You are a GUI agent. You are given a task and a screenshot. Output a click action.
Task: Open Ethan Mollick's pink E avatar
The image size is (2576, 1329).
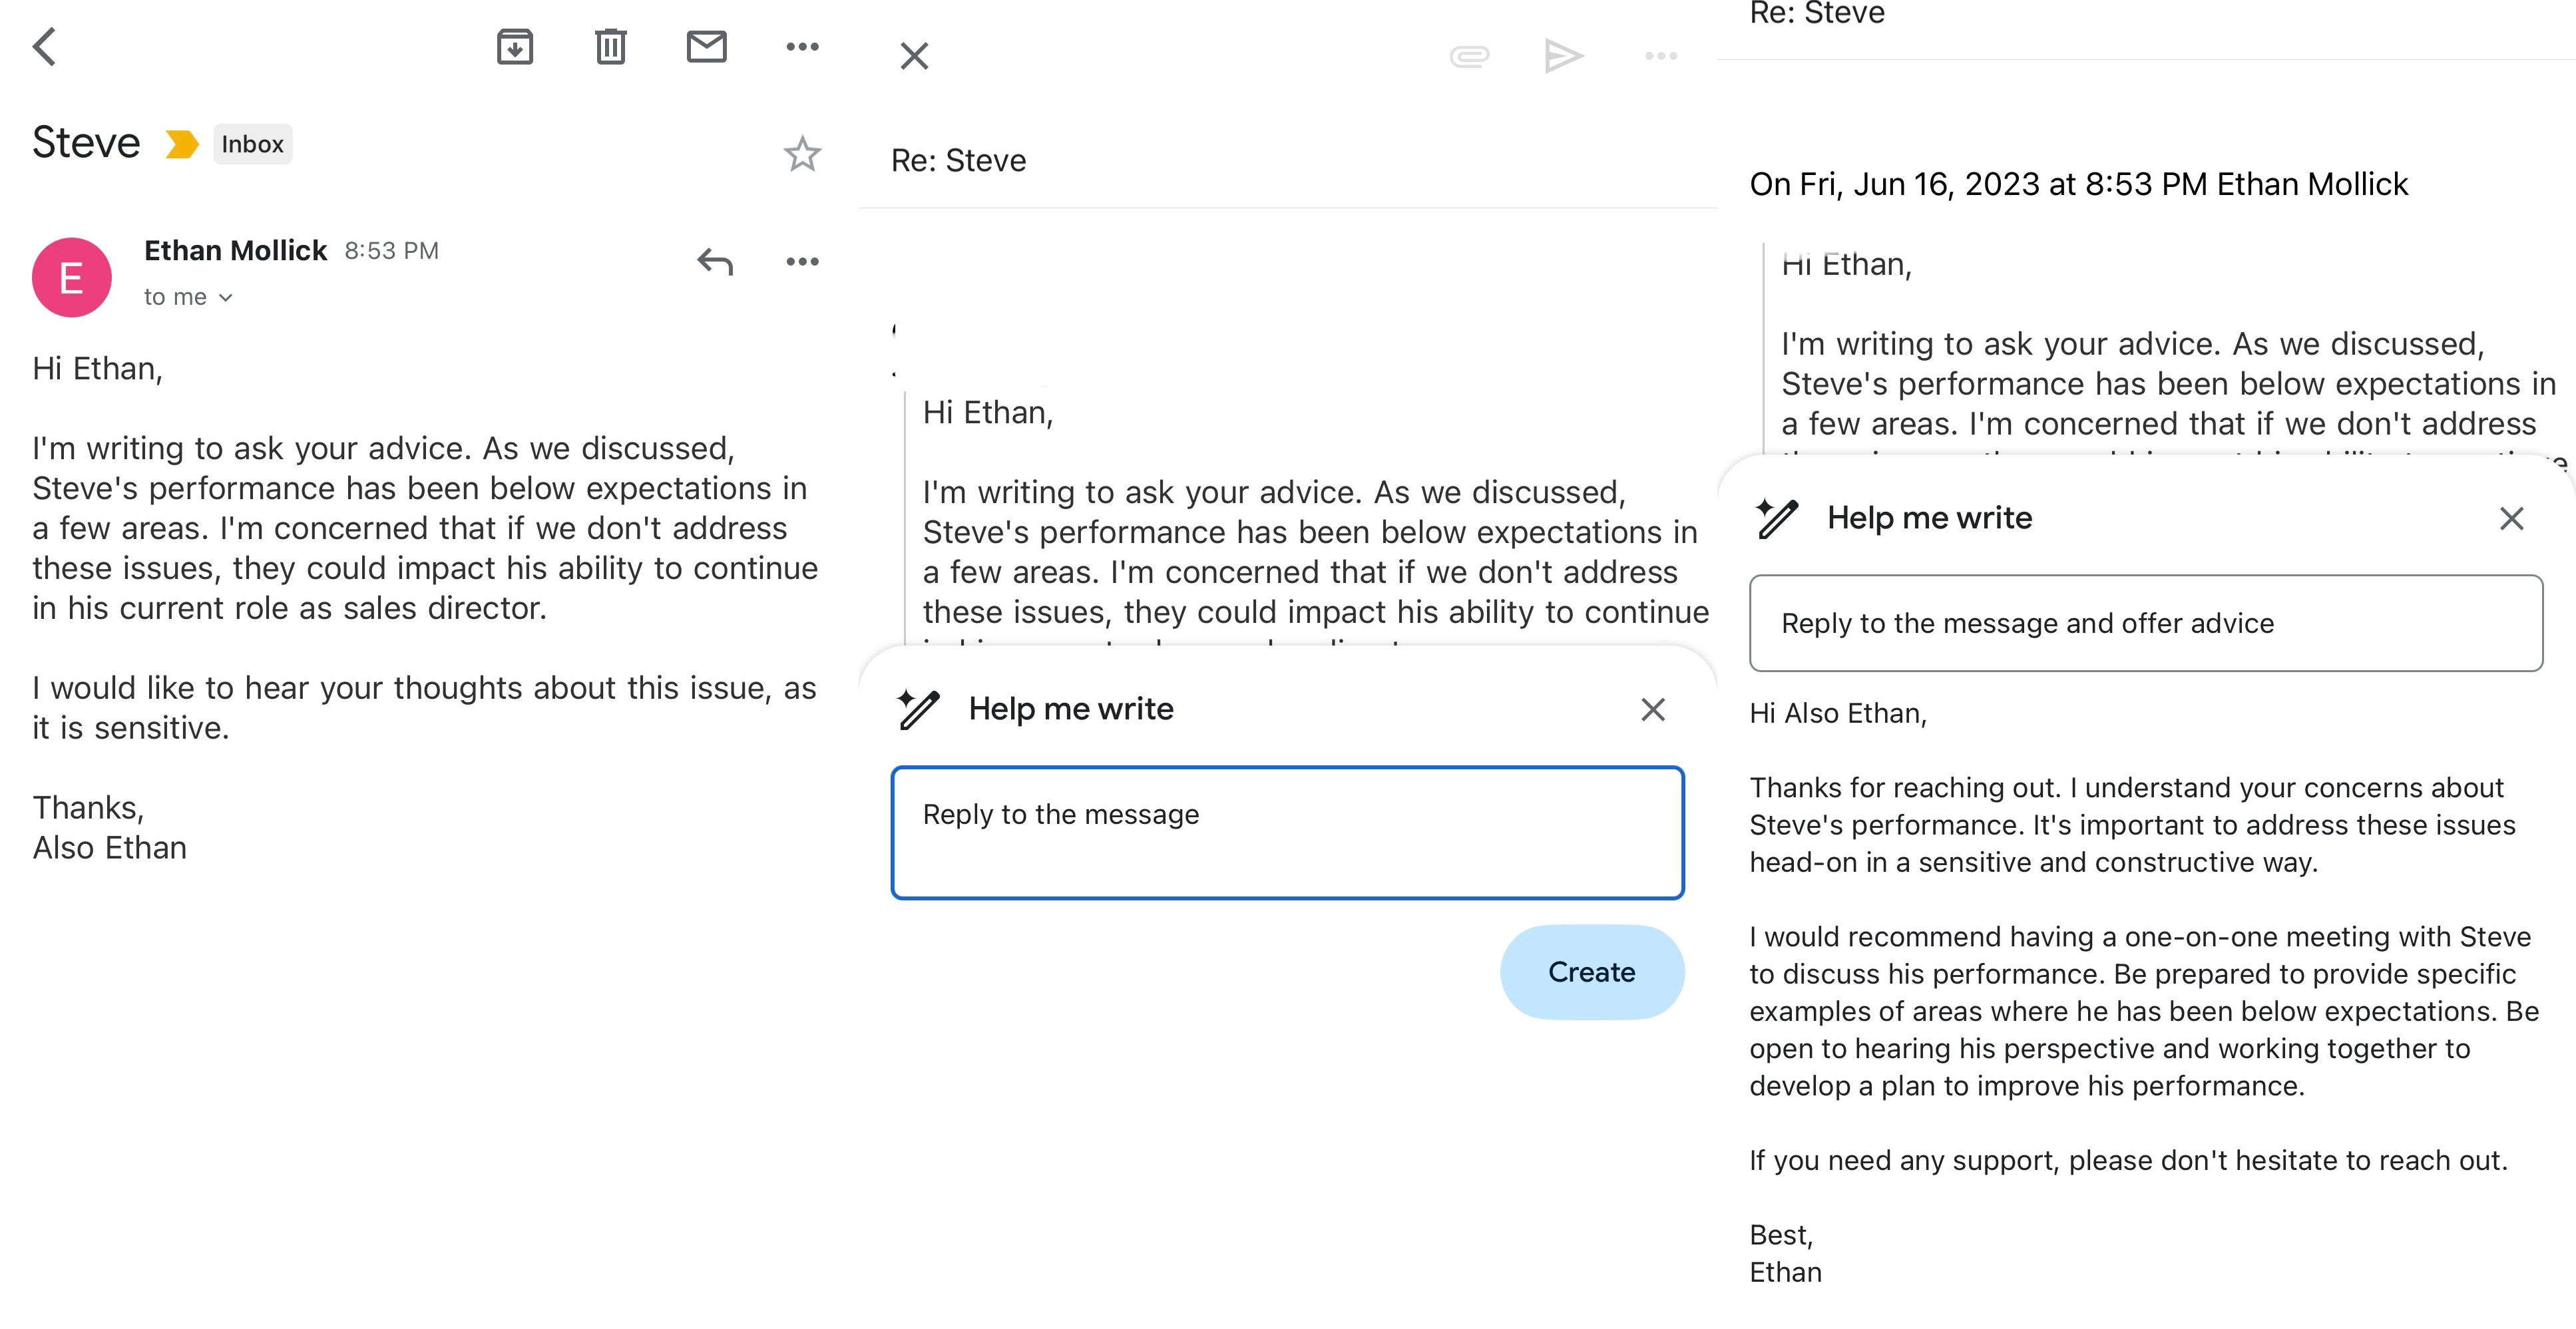click(71, 277)
